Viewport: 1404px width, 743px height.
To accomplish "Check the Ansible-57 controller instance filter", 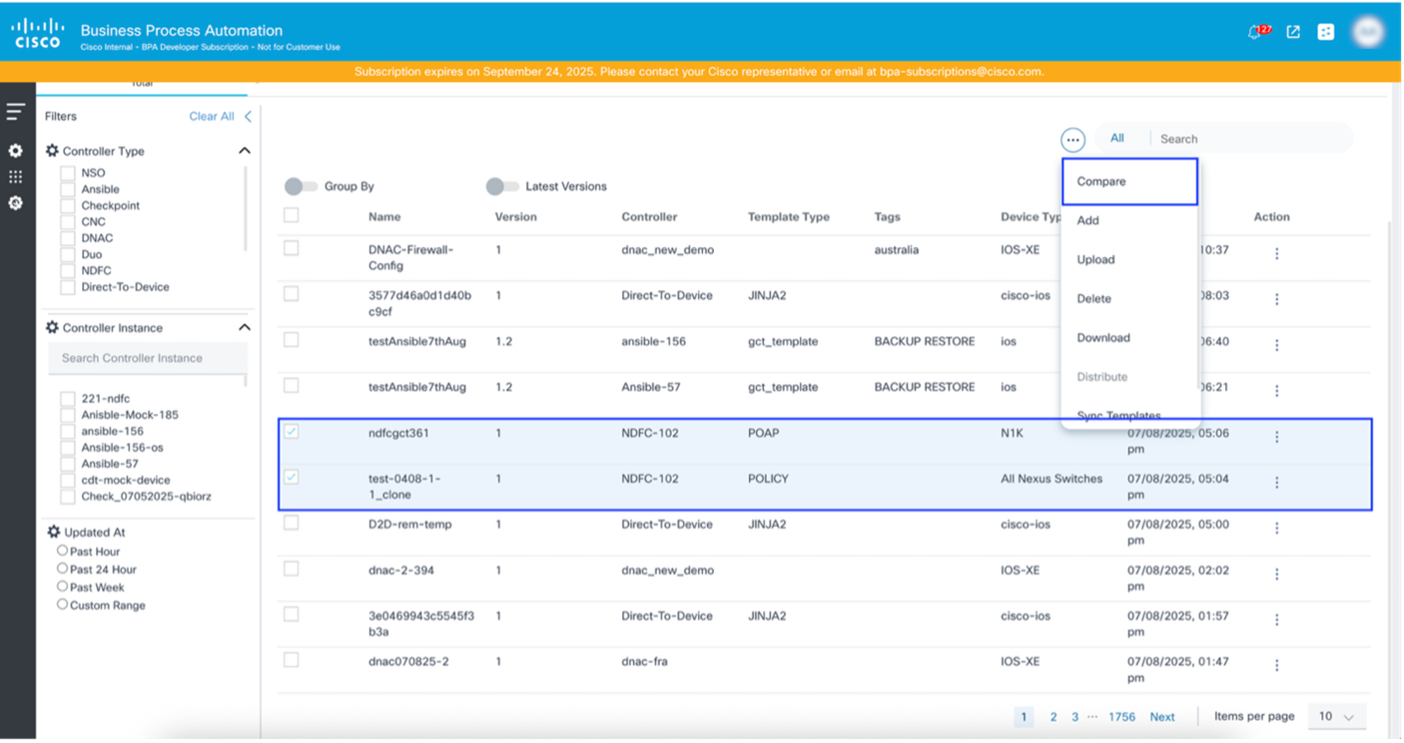I will [x=68, y=464].
